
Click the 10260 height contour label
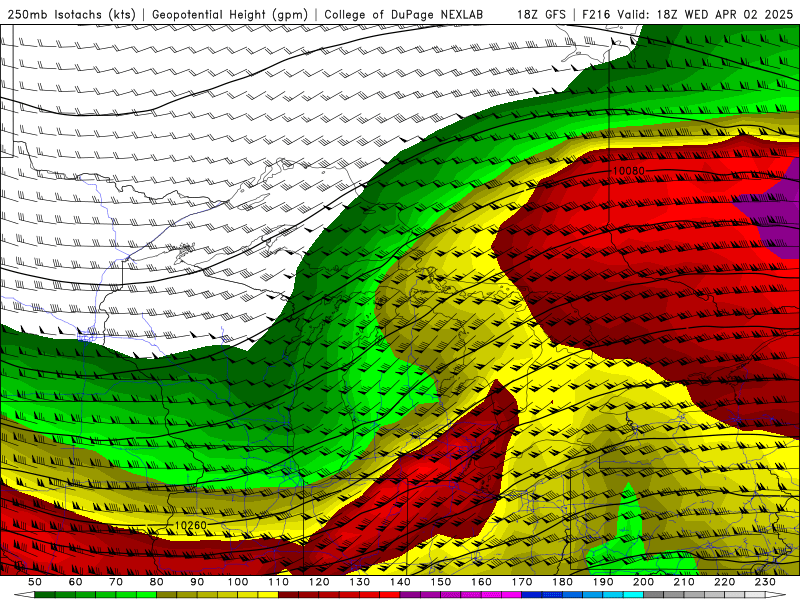click(x=190, y=526)
